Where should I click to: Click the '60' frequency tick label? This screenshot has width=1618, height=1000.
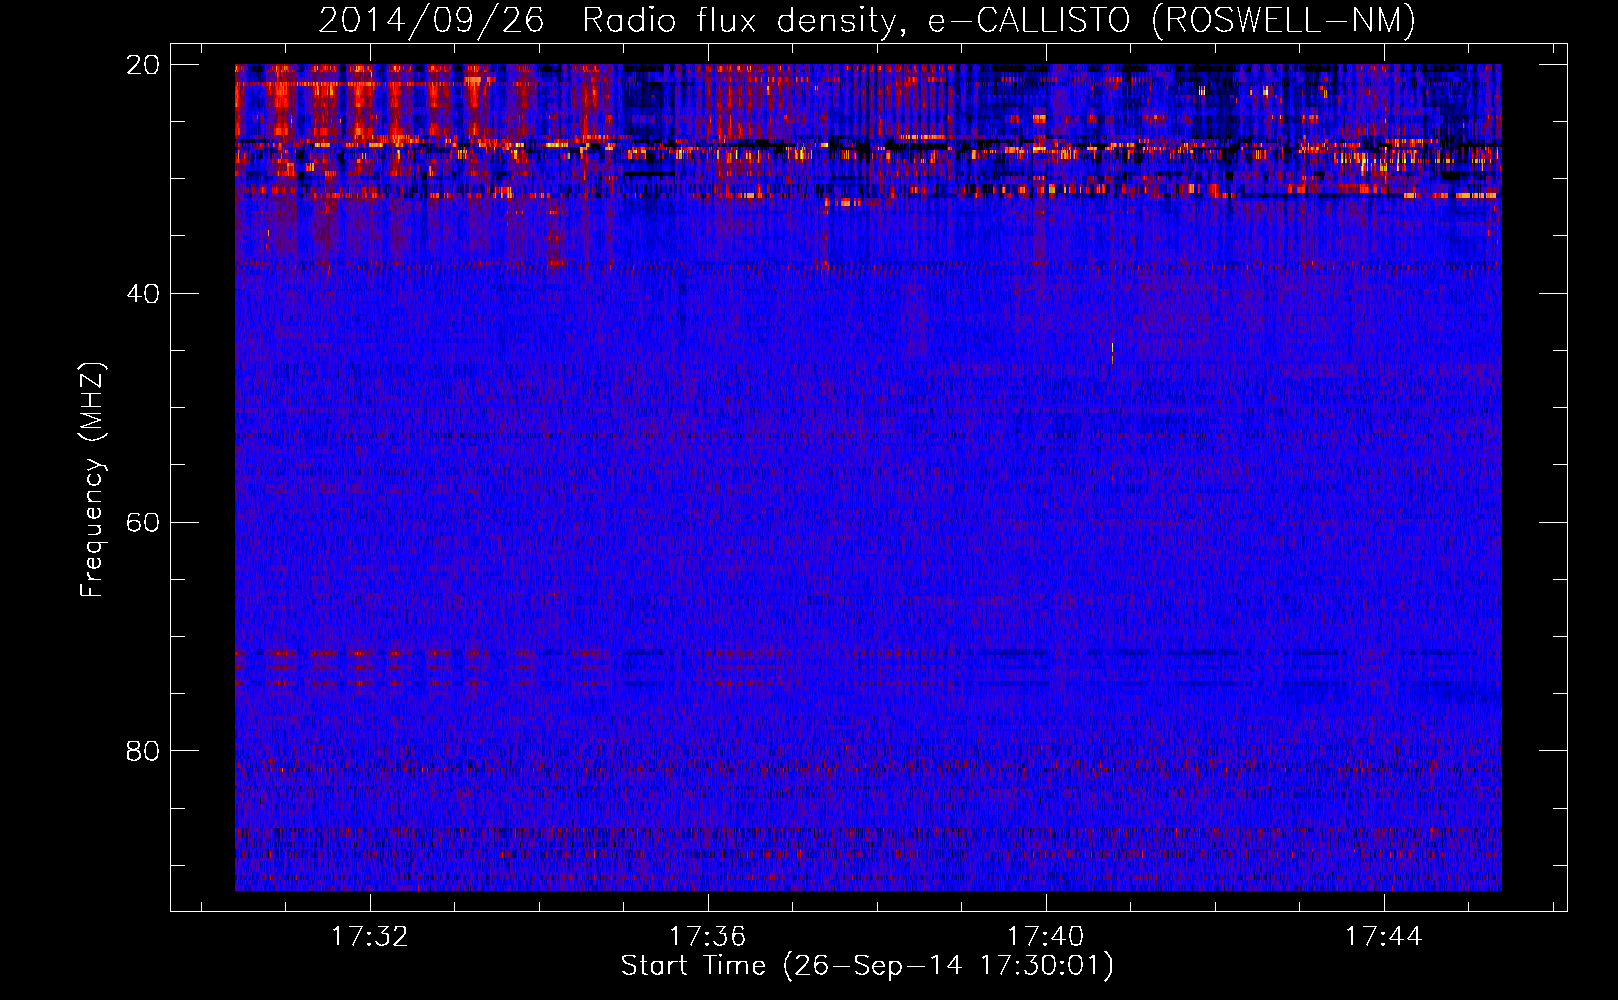[143, 523]
